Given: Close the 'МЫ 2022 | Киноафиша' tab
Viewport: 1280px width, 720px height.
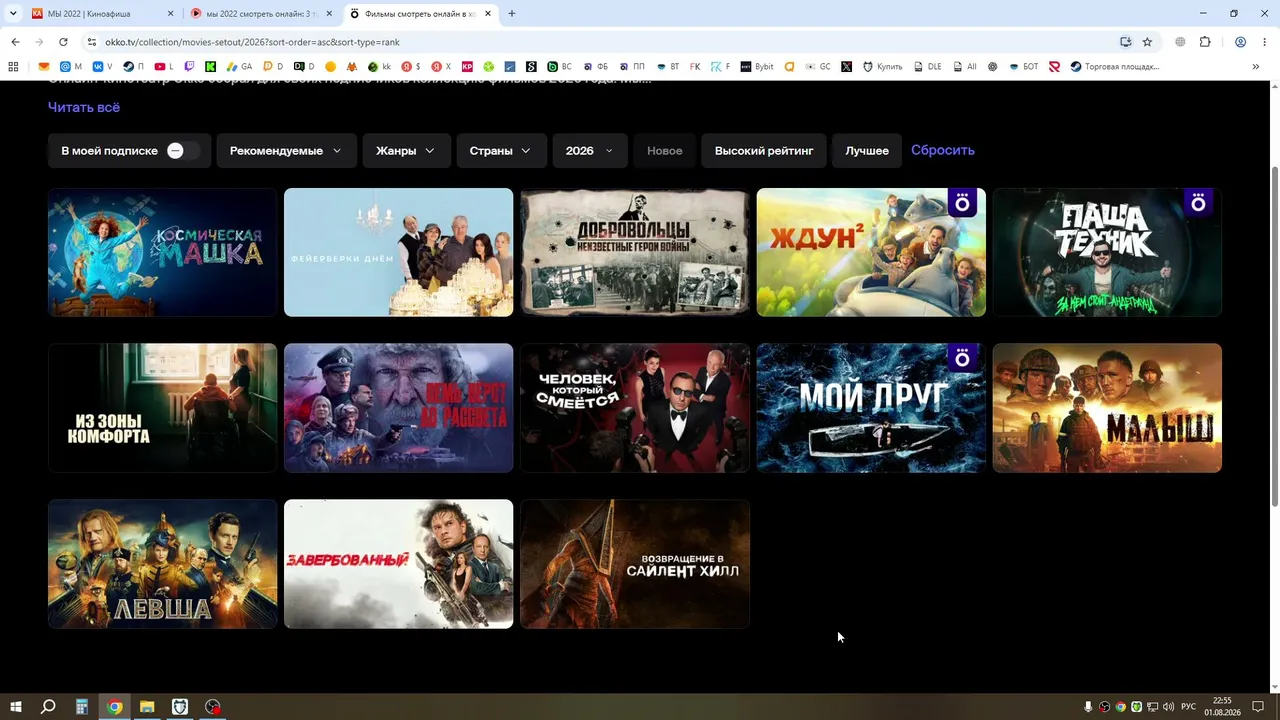Looking at the screenshot, I should tap(170, 14).
